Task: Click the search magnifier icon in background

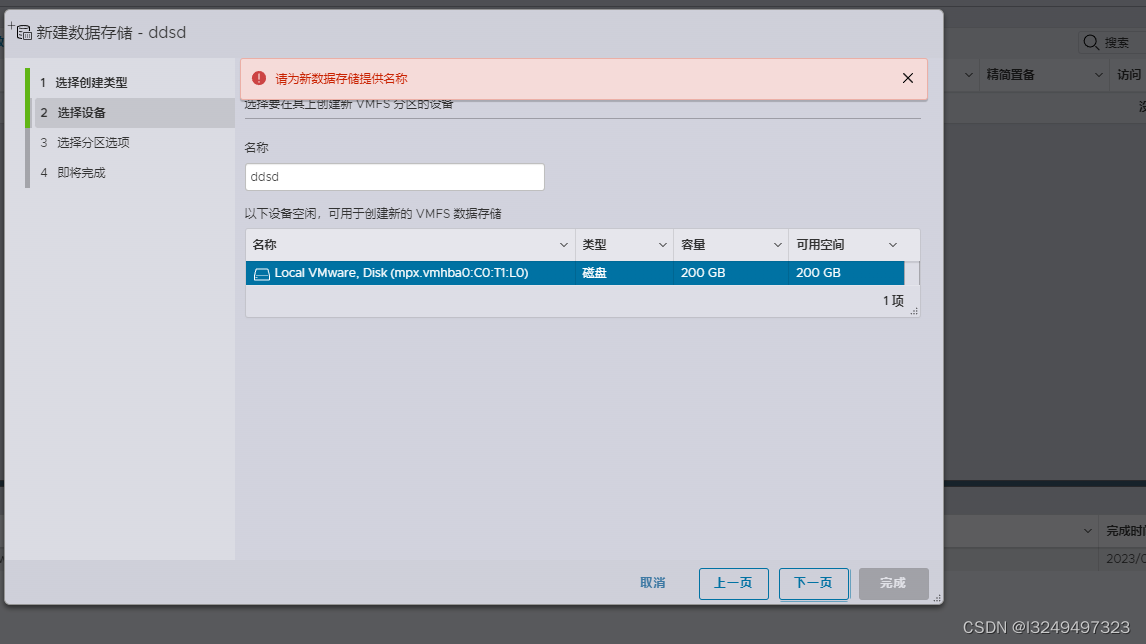Action: (1090, 42)
